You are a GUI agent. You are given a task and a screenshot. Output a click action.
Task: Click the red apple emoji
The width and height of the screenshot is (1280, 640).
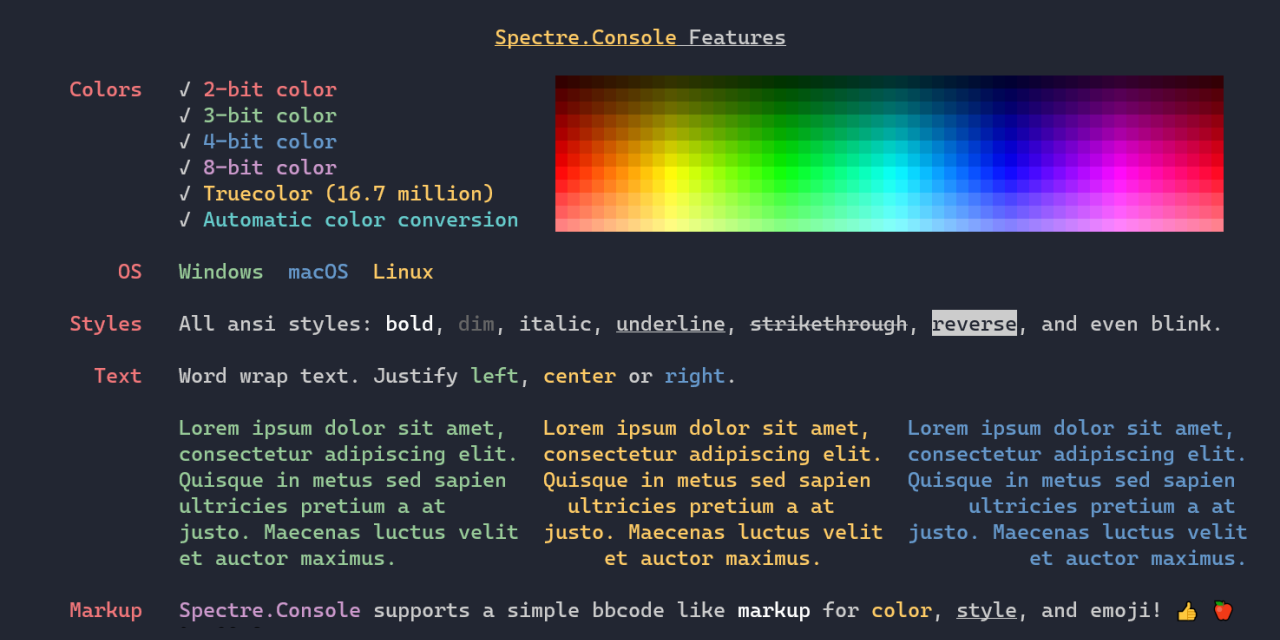coord(1222,610)
